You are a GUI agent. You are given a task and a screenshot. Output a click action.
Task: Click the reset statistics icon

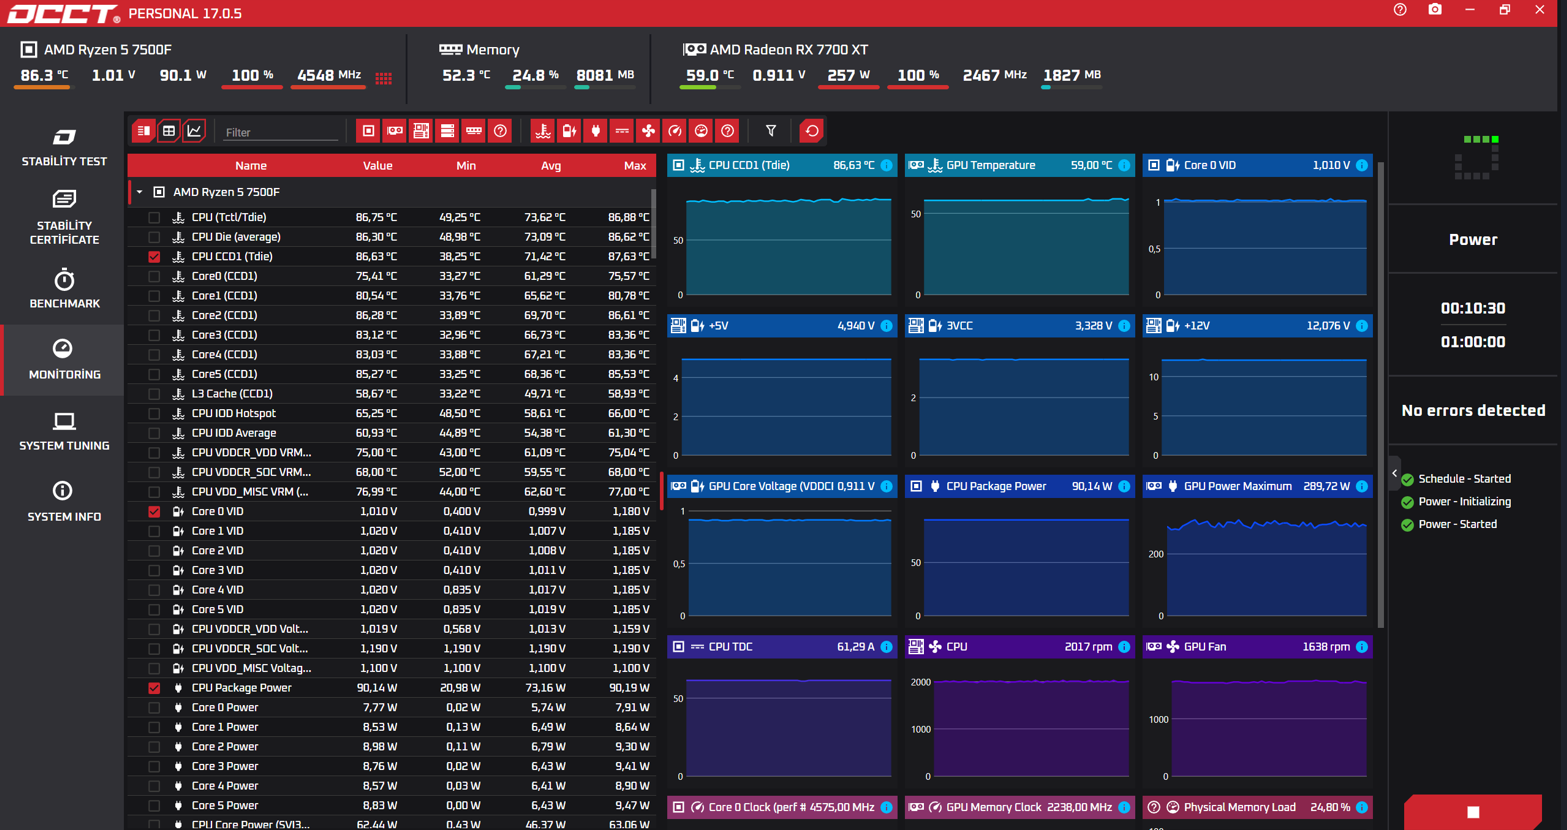tap(812, 131)
